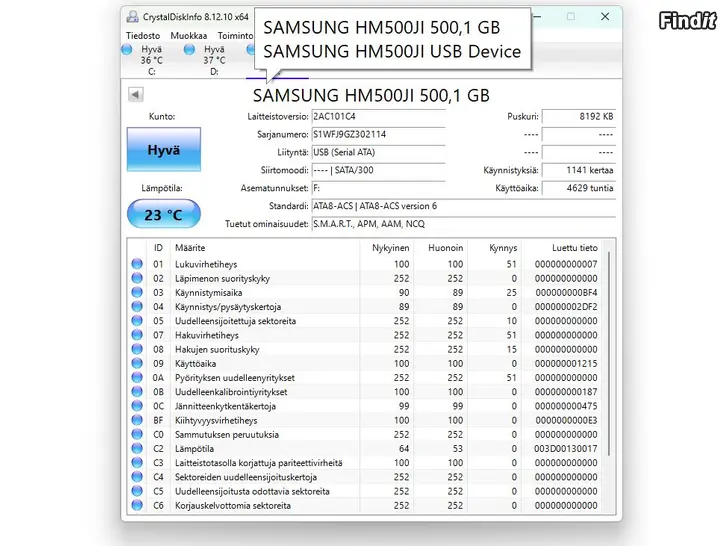Viewport: 728px width, 546px height.
Task: Click status orb for 04 Käynnistys/pysäytyskertoja
Action: 137,306
